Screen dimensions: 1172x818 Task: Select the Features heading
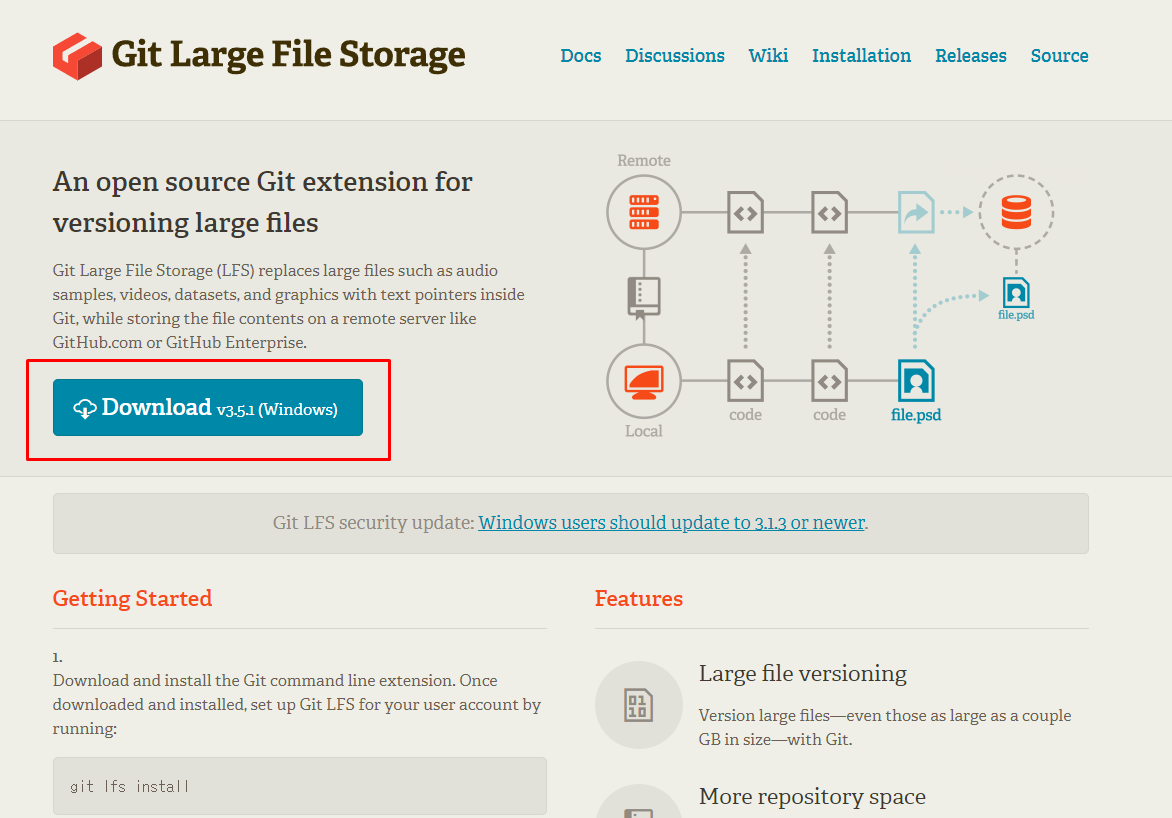point(639,599)
